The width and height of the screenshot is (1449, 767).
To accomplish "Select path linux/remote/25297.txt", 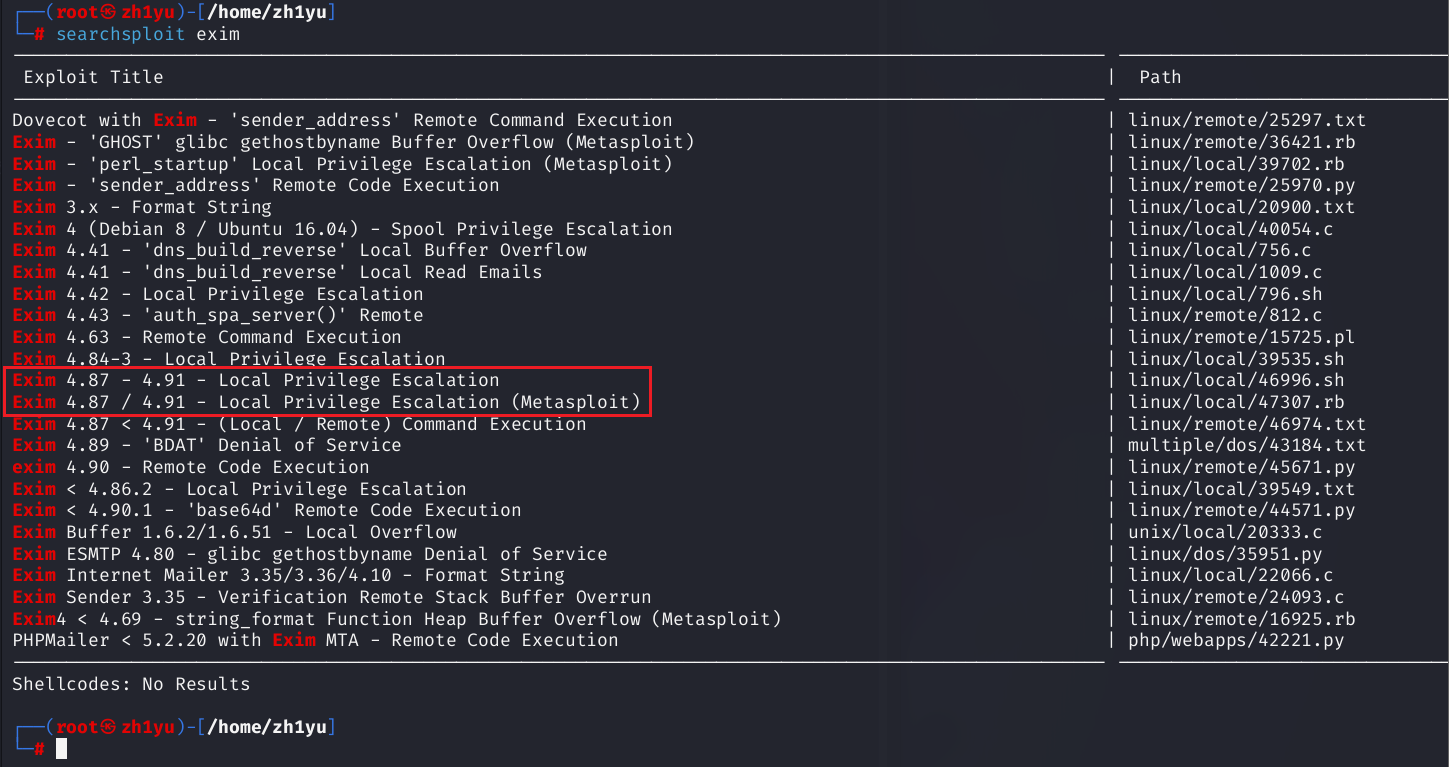I will (x=1246, y=120).
